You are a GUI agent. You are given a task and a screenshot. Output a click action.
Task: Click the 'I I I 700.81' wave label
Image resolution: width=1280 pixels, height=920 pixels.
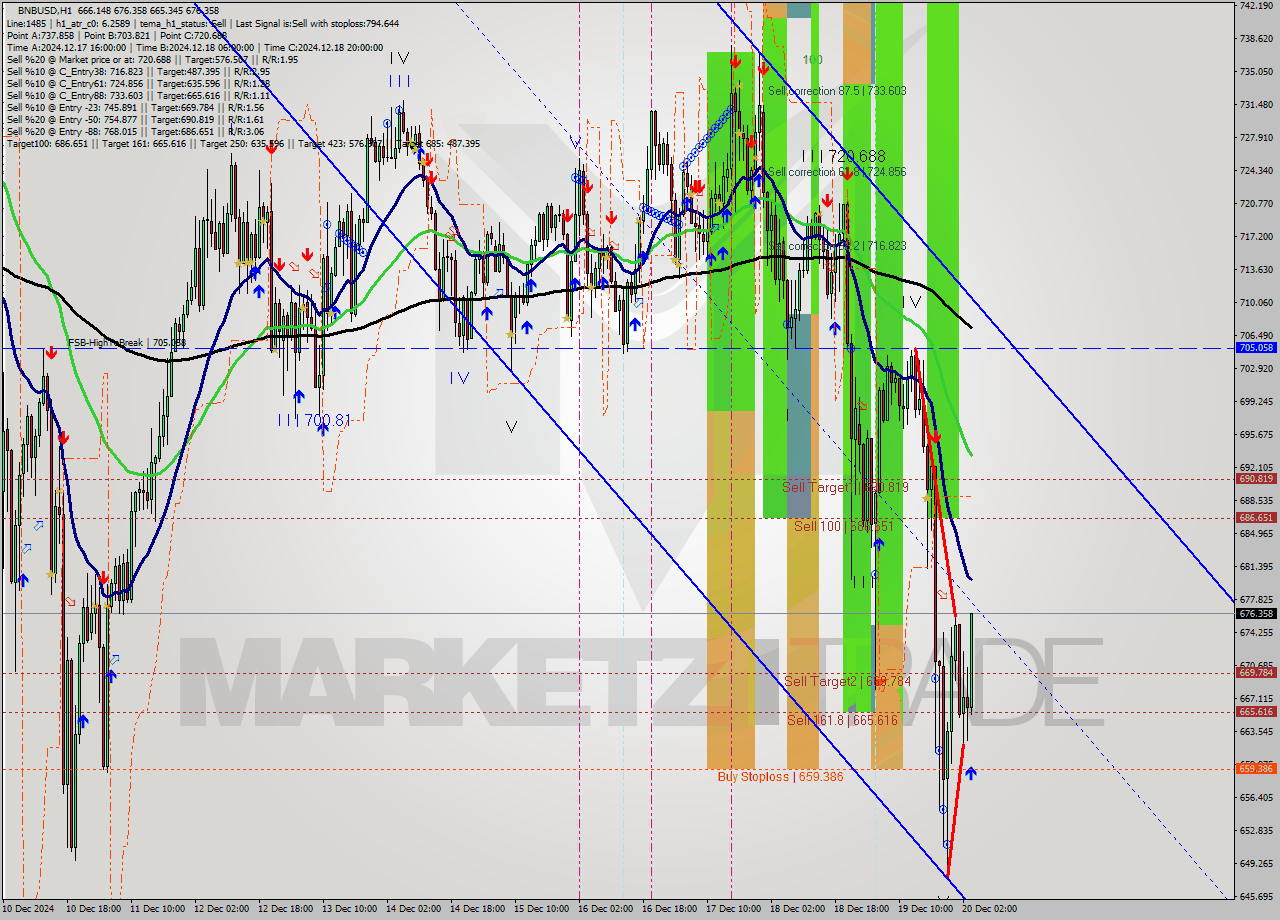[x=314, y=420]
